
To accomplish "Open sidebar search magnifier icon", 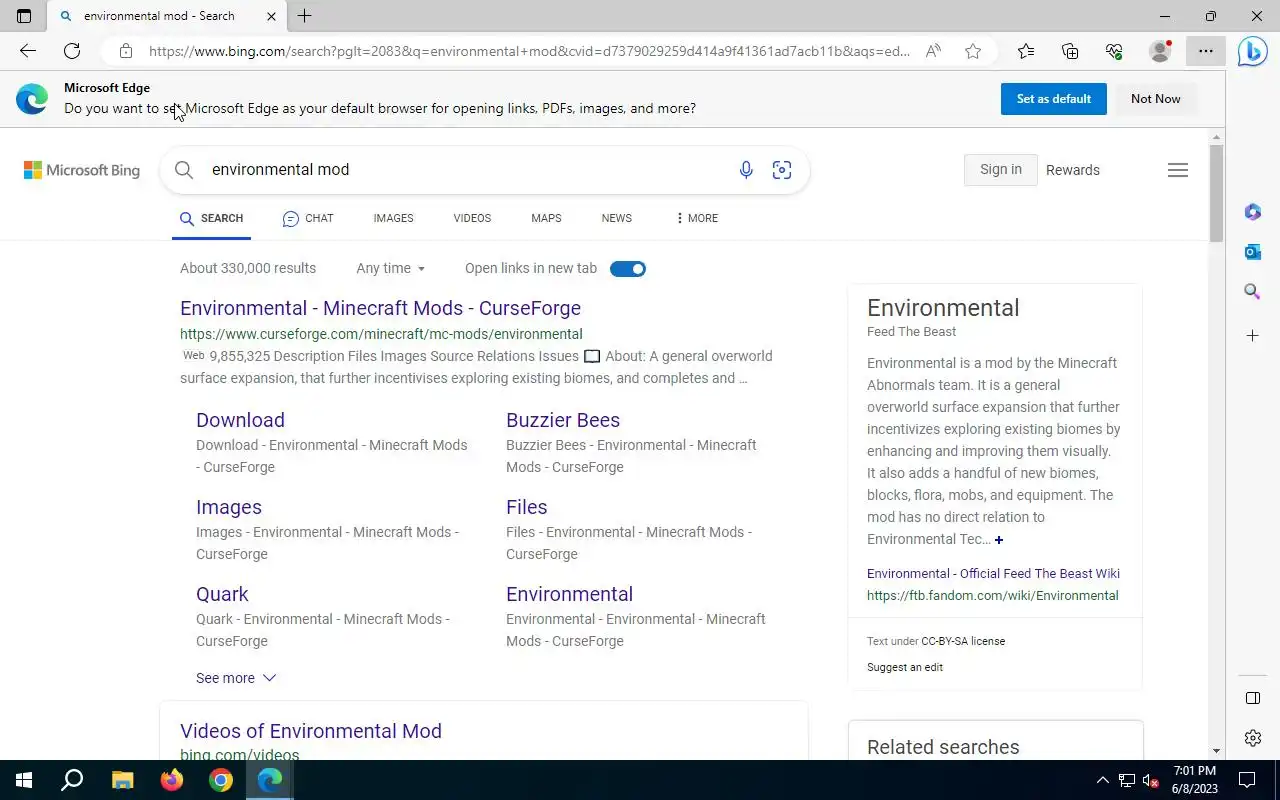I will (x=1253, y=292).
